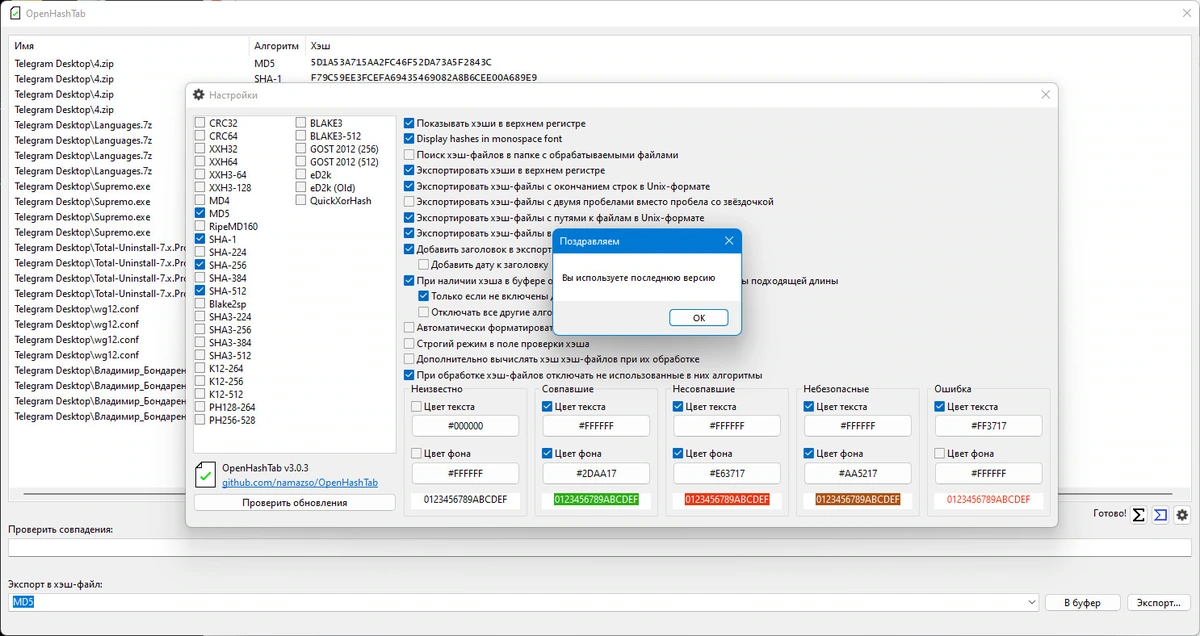Close the Настройки dialog

1045,95
